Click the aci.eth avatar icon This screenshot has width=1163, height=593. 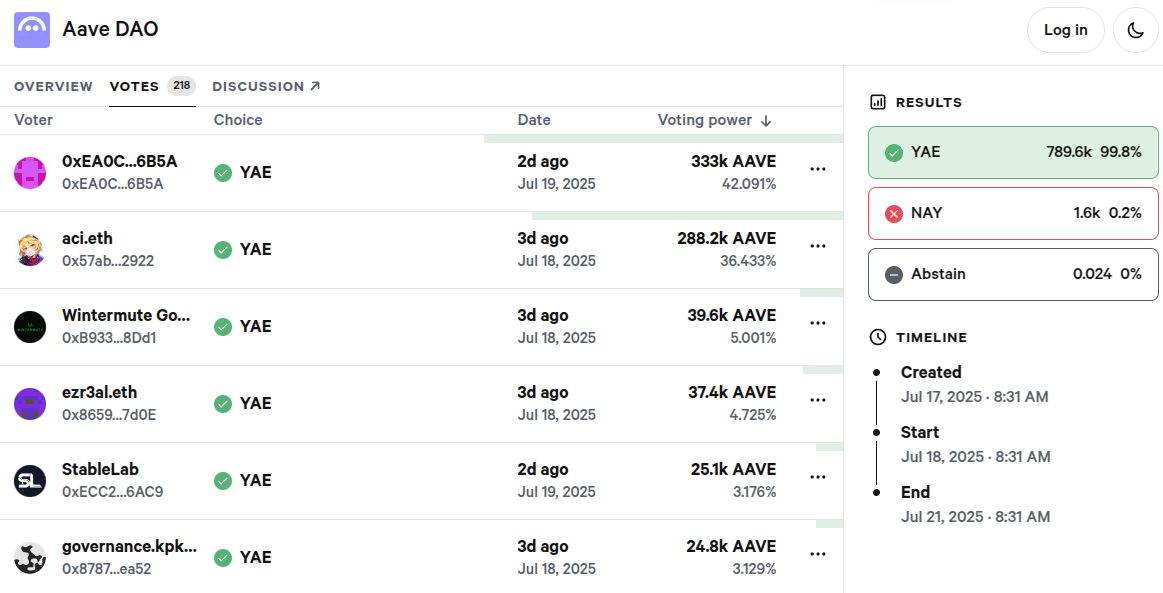click(30, 250)
